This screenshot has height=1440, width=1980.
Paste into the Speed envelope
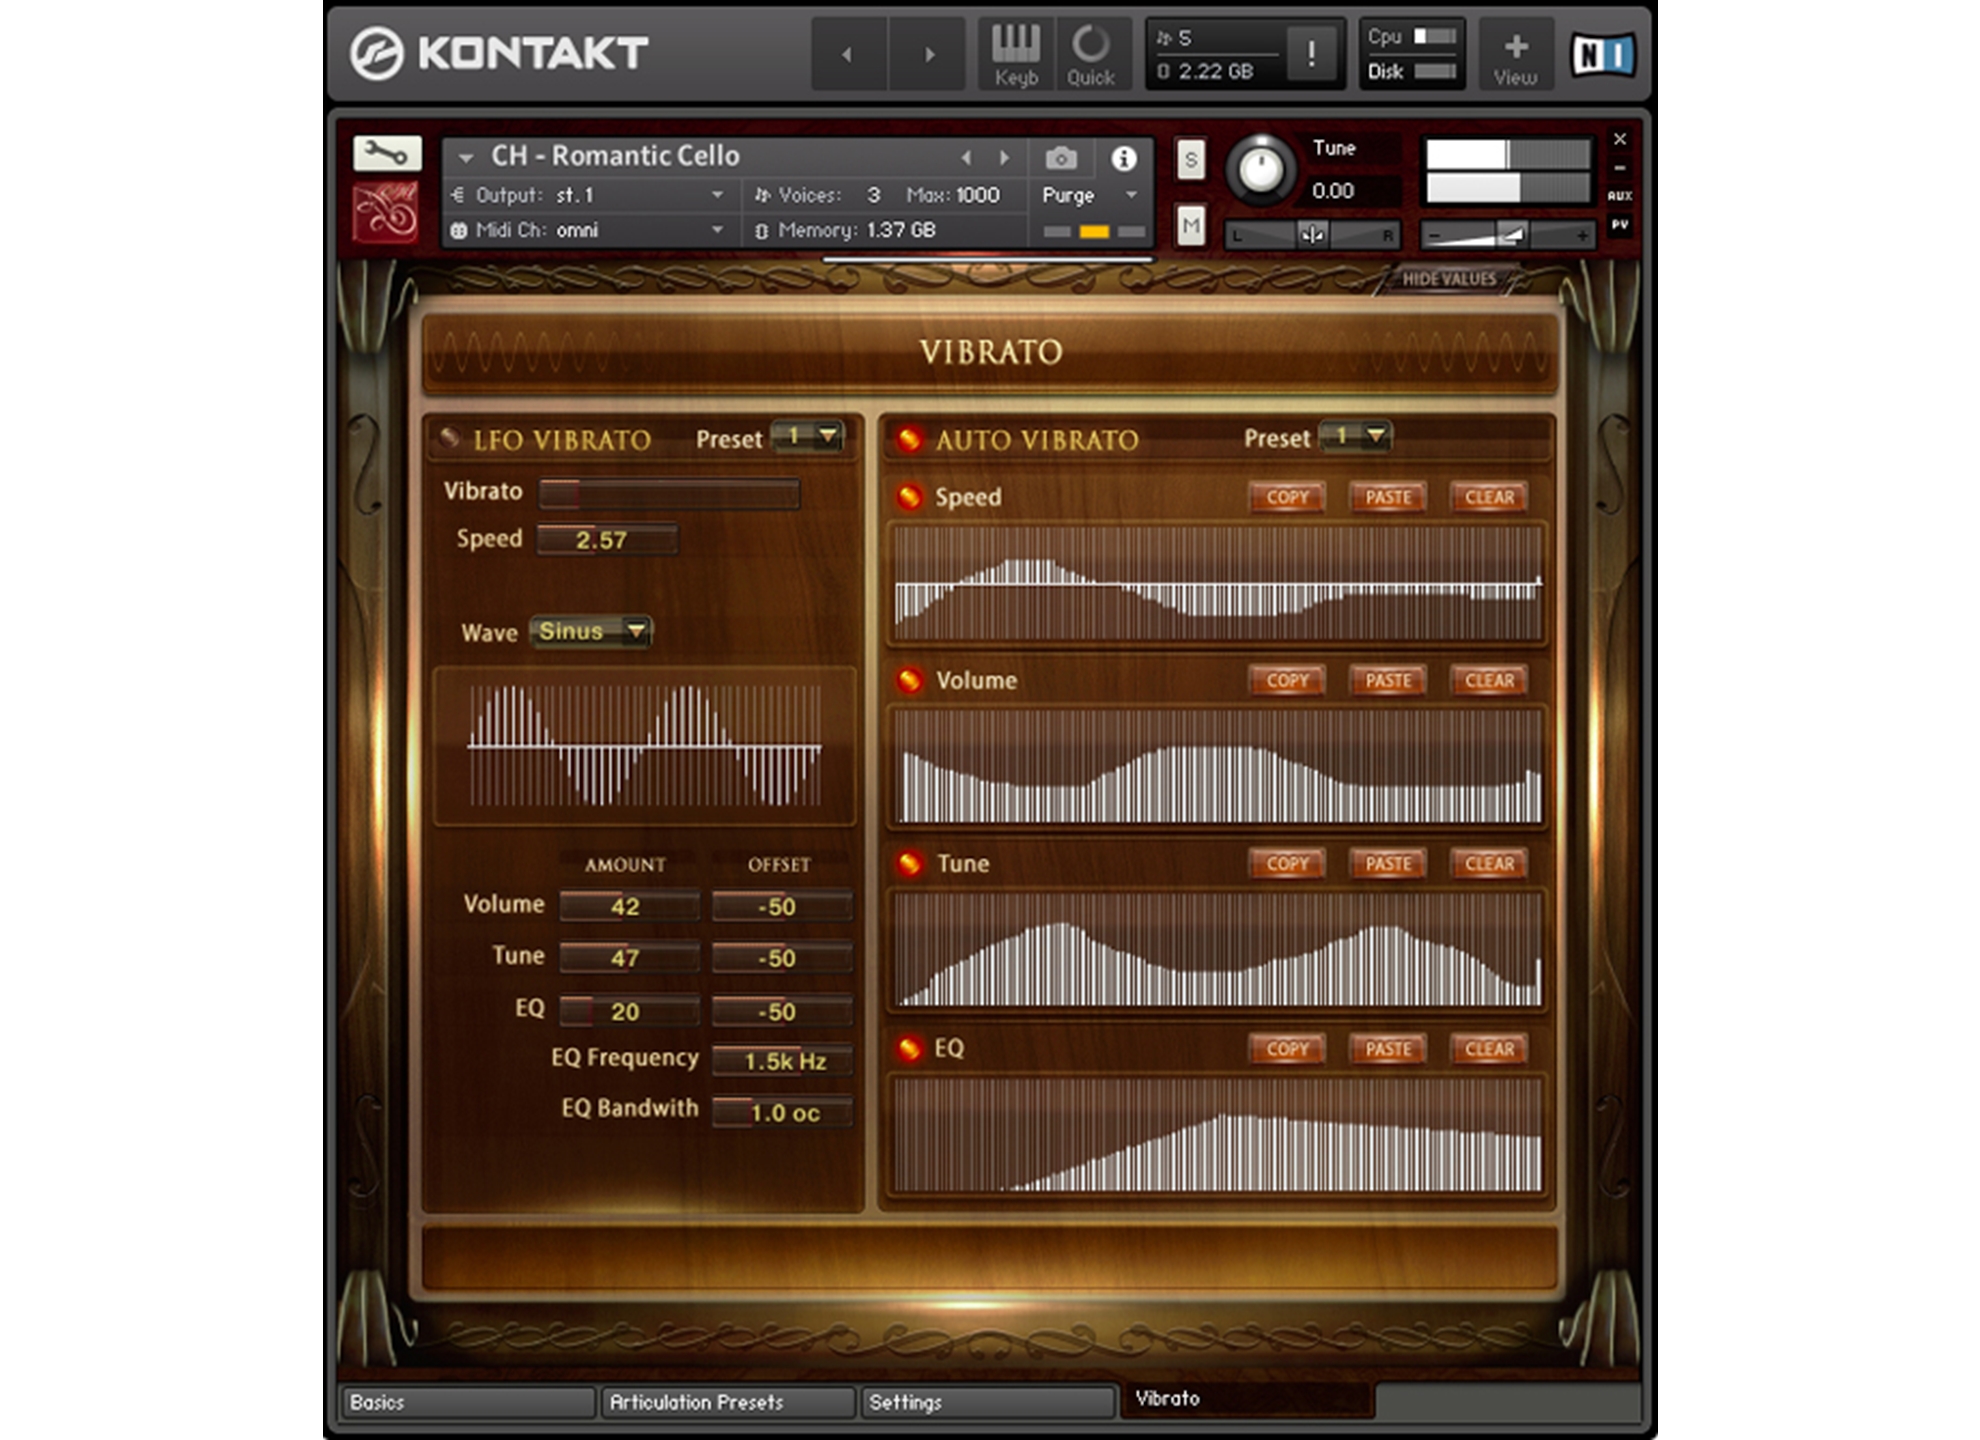point(1388,497)
